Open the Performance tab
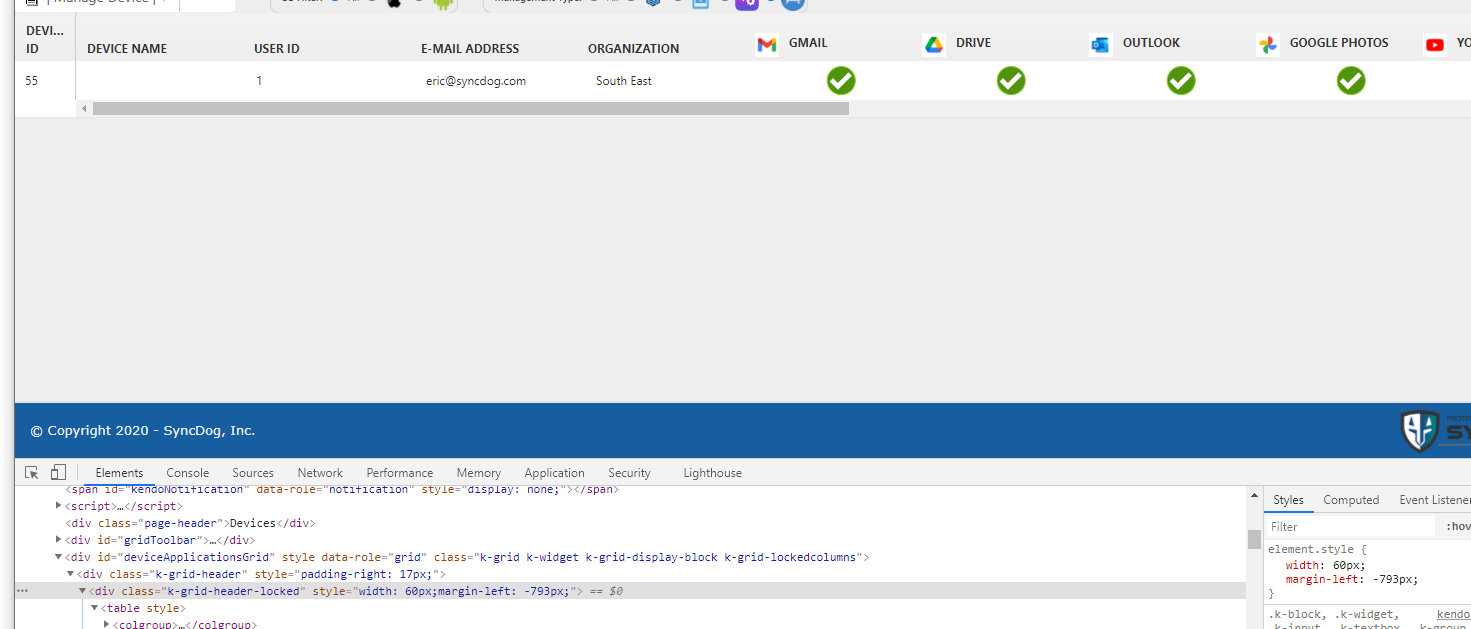Screen dimensions: 1471x629 tap(400, 473)
